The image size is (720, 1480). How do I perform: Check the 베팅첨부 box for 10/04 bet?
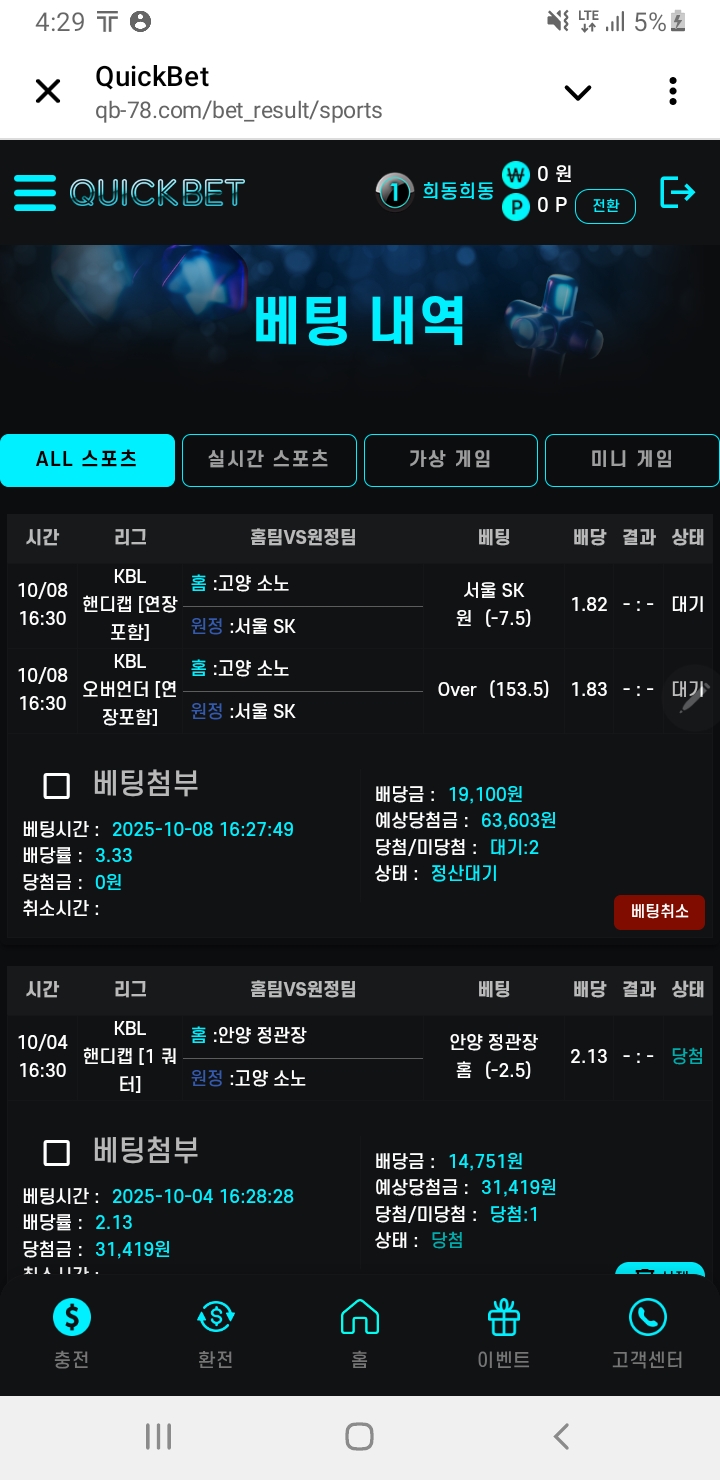click(x=57, y=1153)
